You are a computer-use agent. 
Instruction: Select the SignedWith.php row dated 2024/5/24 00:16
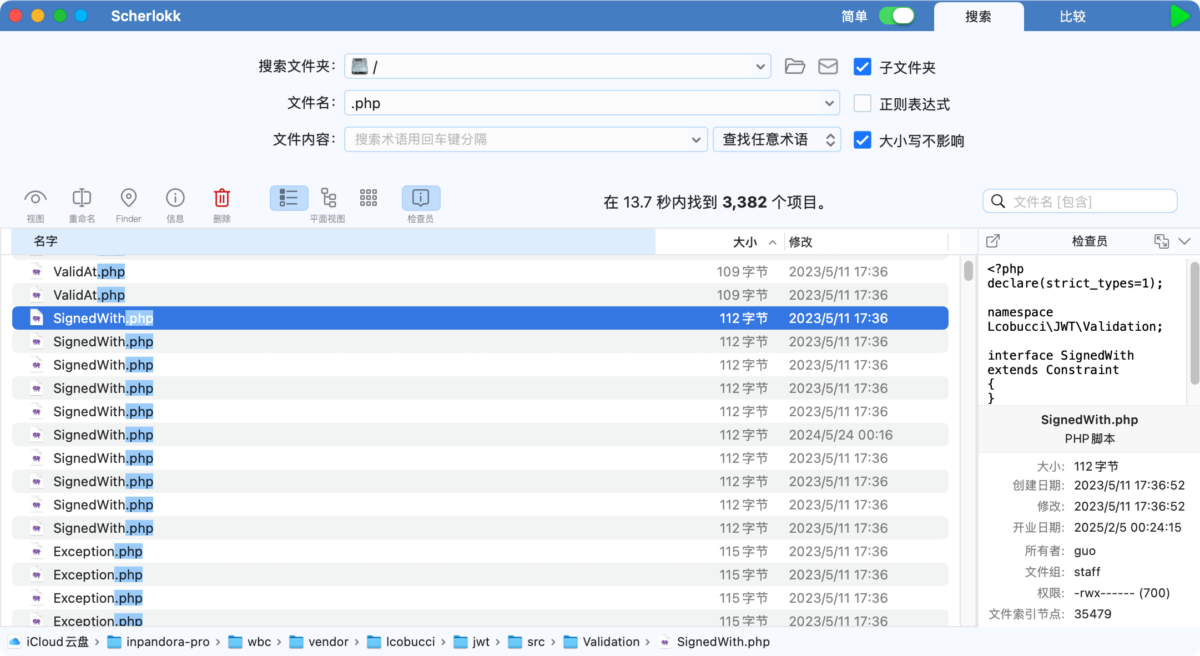(480, 435)
